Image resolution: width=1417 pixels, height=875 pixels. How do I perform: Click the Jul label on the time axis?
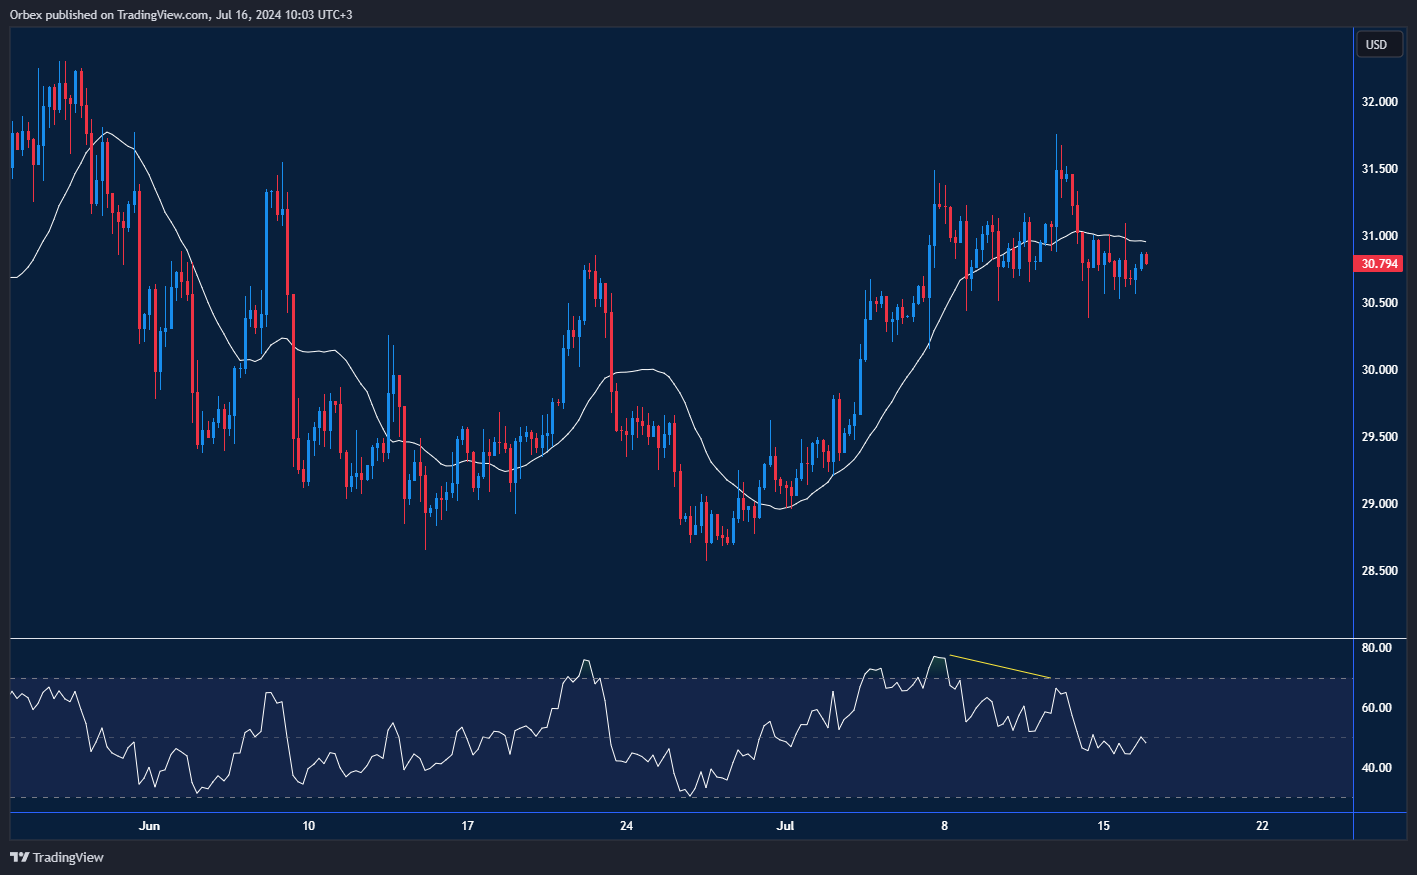(786, 826)
